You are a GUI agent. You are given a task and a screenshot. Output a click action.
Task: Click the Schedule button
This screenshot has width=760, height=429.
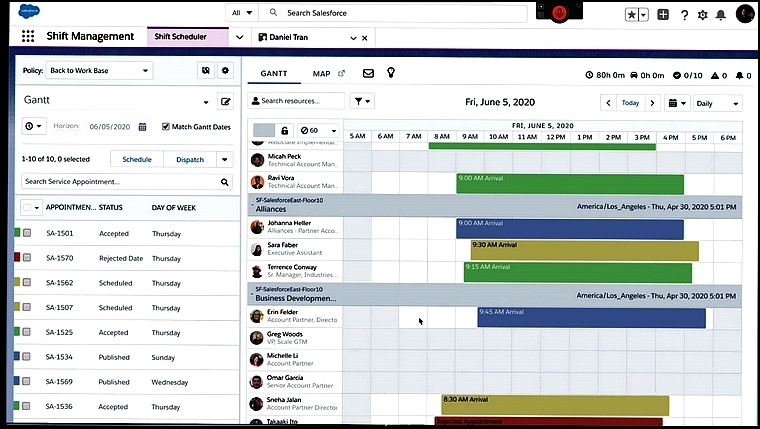[137, 159]
